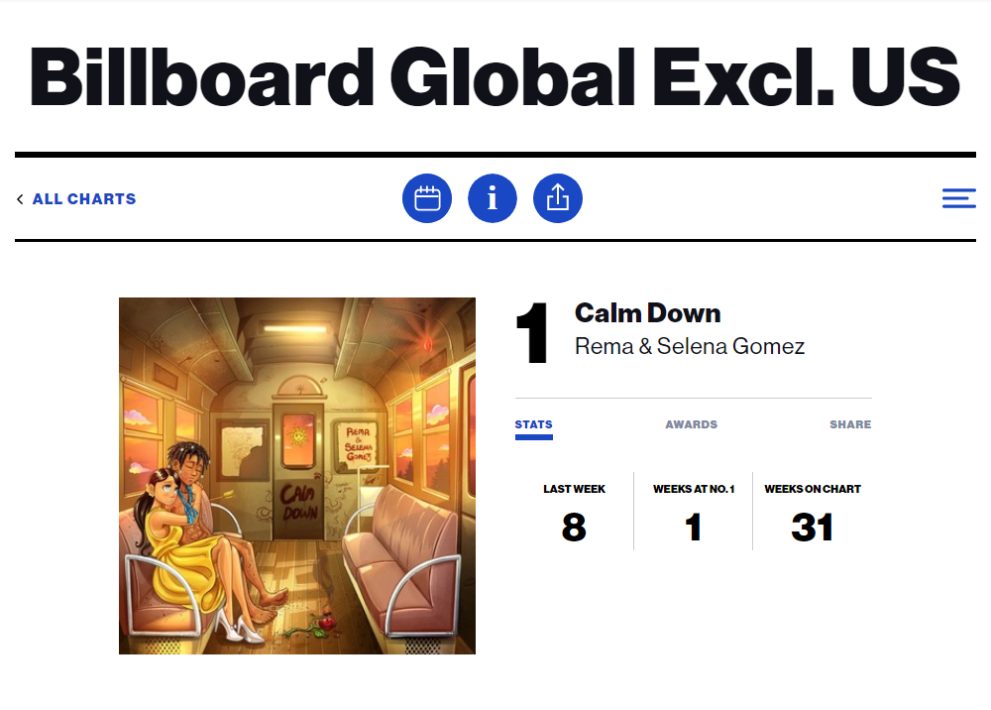Click the WEEKS ON CHART label
The height and width of the screenshot is (710, 991).
pos(812,489)
